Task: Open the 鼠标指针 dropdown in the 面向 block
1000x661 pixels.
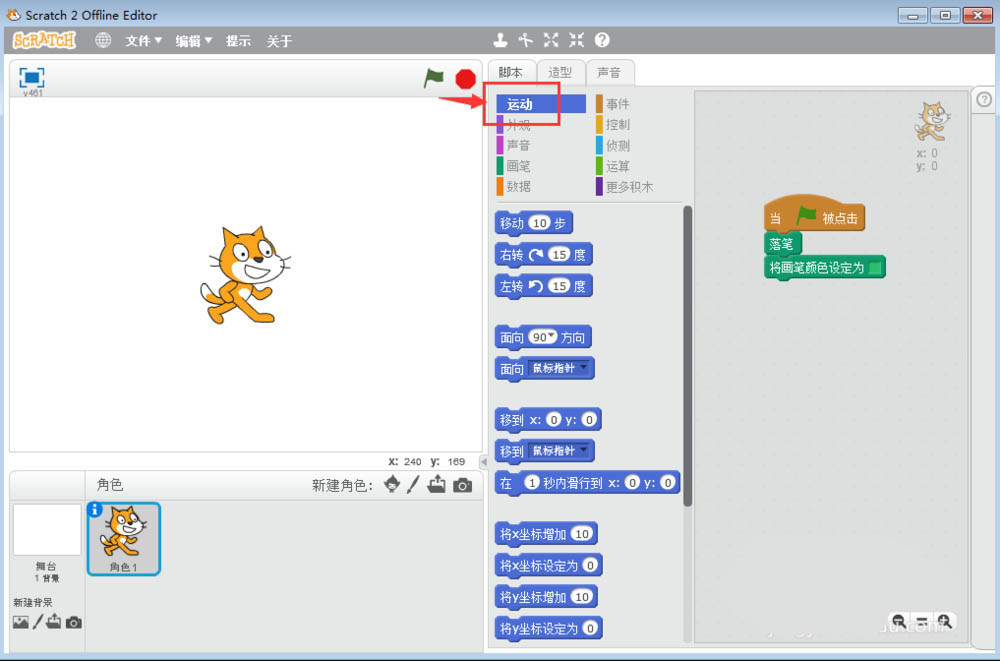Action: click(583, 367)
